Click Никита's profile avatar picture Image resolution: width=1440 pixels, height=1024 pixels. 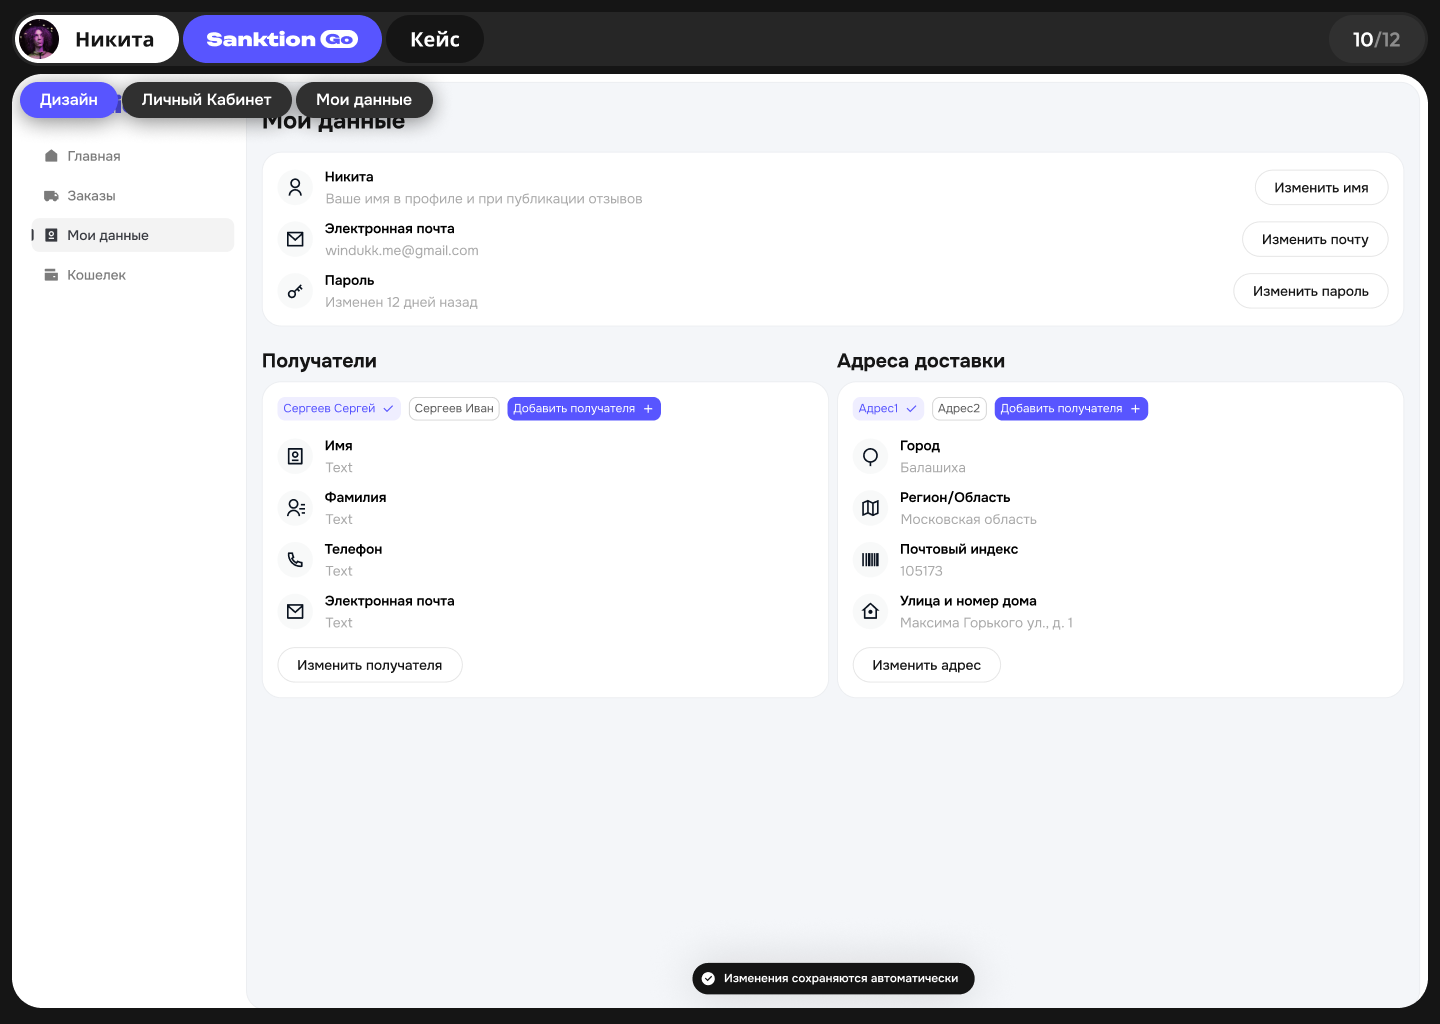pyautogui.click(x=38, y=39)
